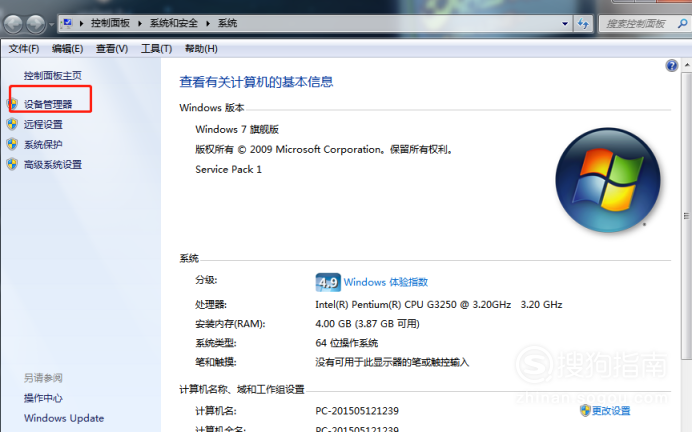The height and width of the screenshot is (432, 692).
Task: Open 高级系统设置 link
Action: pyautogui.click(x=53, y=165)
